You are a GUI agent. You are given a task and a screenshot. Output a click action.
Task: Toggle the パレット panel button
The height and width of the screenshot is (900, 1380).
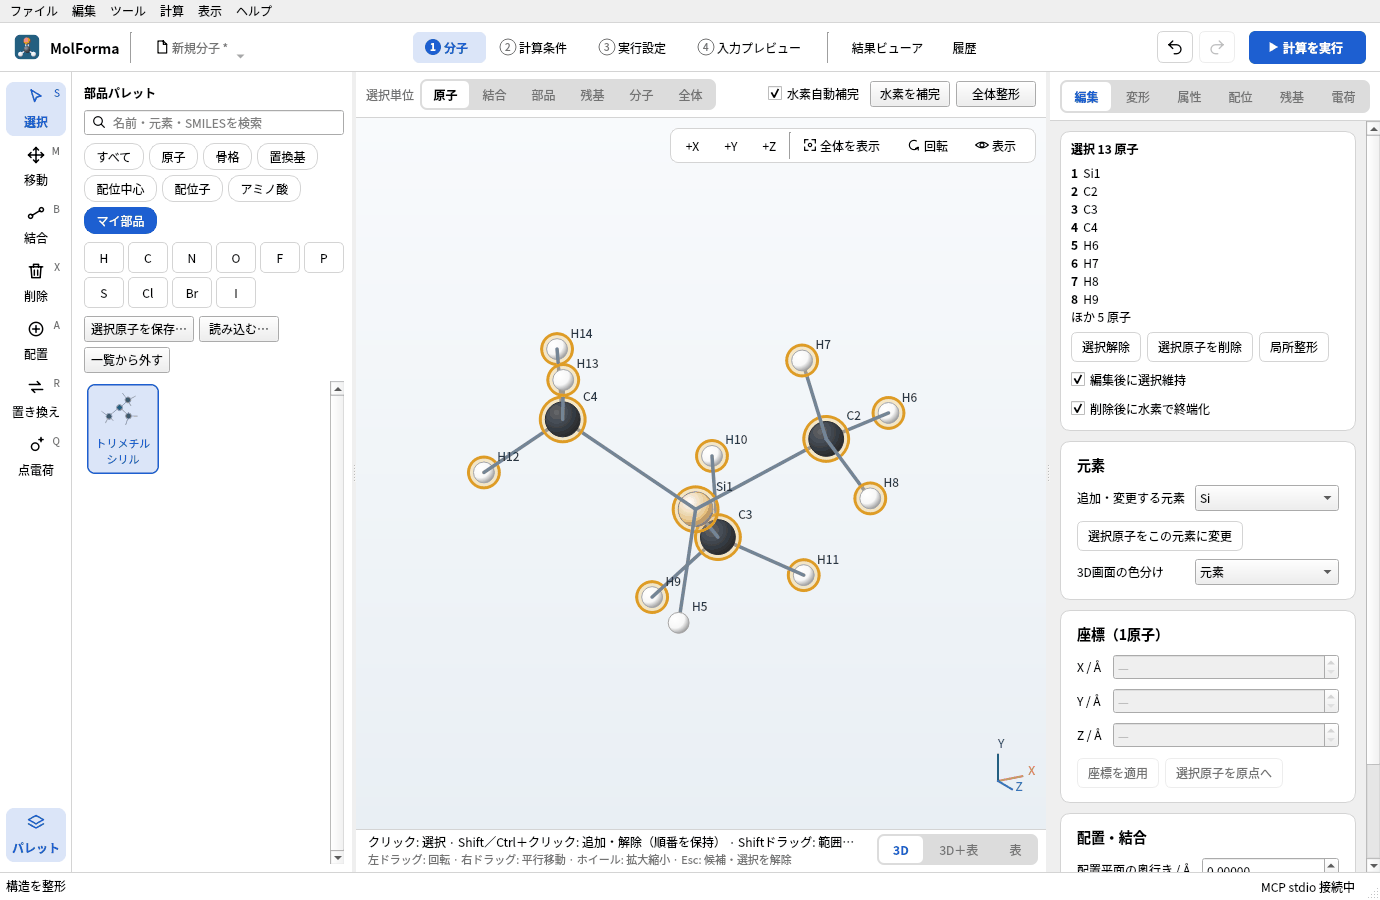click(36, 834)
